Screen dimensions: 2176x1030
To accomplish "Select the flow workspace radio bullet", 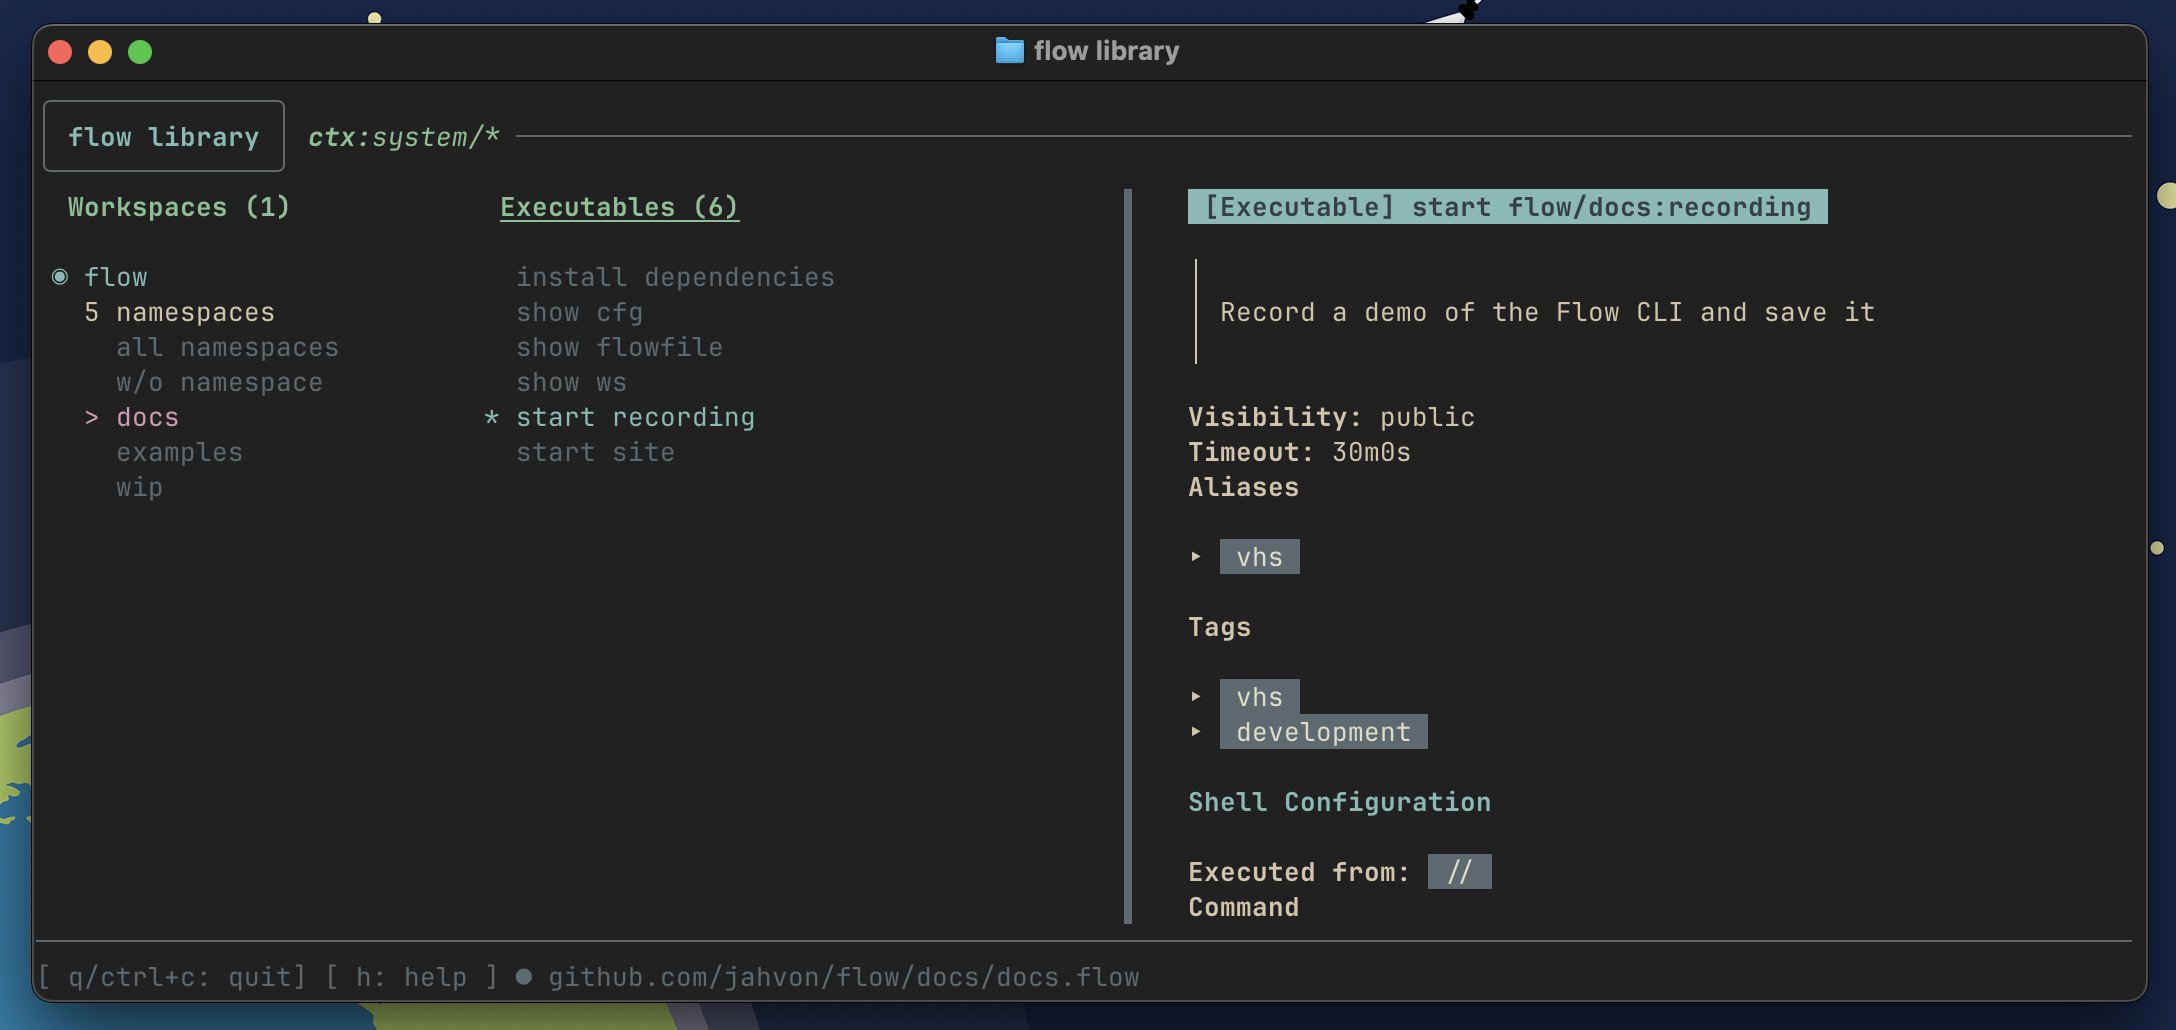I will click(60, 277).
